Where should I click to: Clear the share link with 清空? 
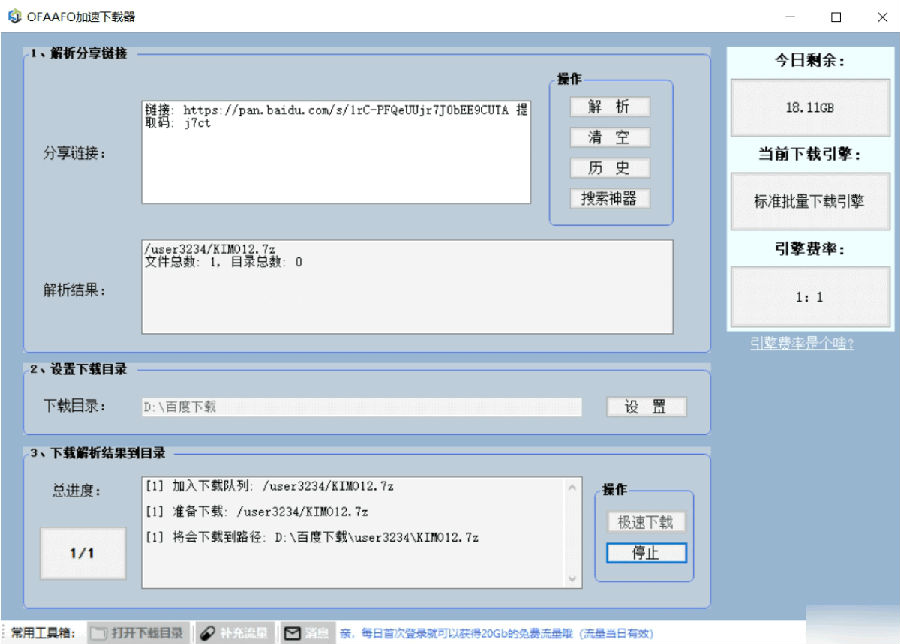point(609,137)
